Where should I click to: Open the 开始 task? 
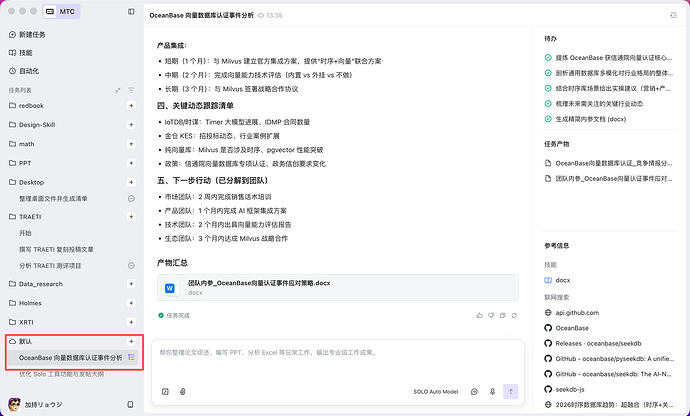pyautogui.click(x=25, y=233)
